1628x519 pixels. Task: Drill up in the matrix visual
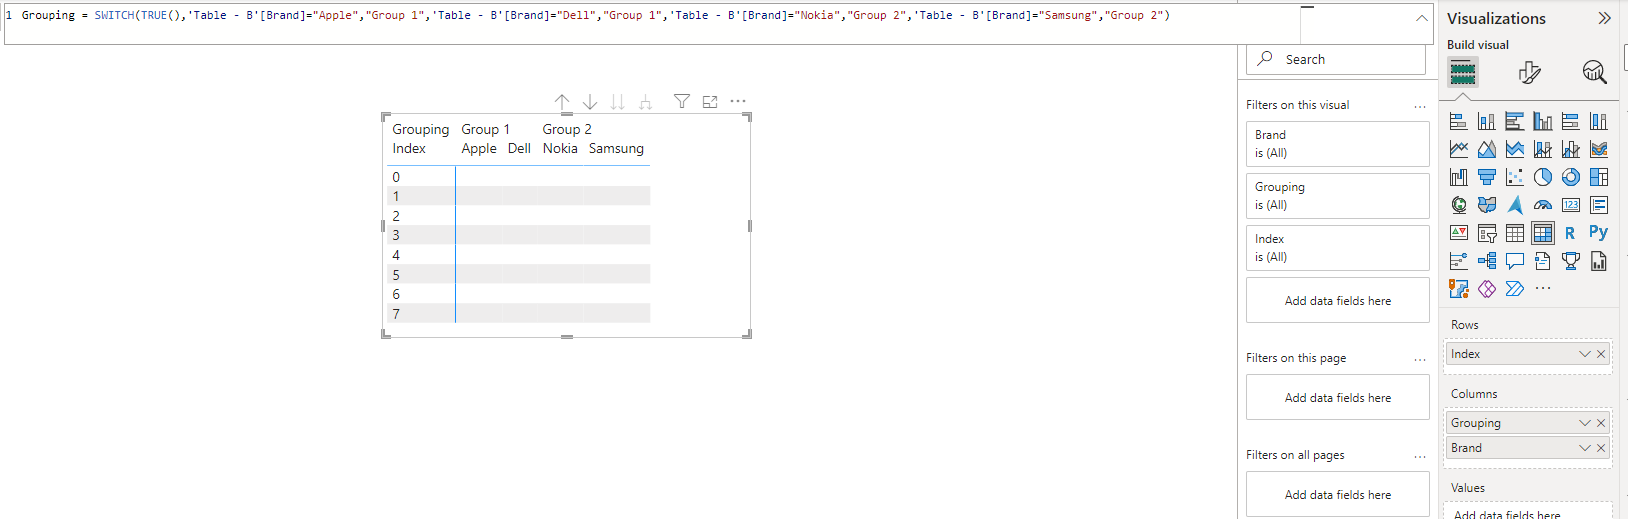coord(562,102)
